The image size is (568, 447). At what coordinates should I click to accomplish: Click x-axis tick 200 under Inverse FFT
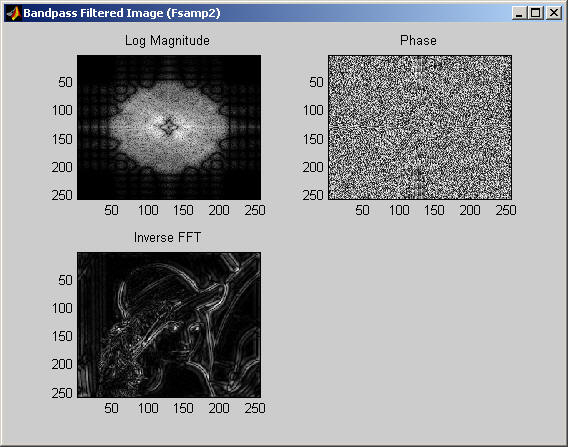tap(219, 408)
